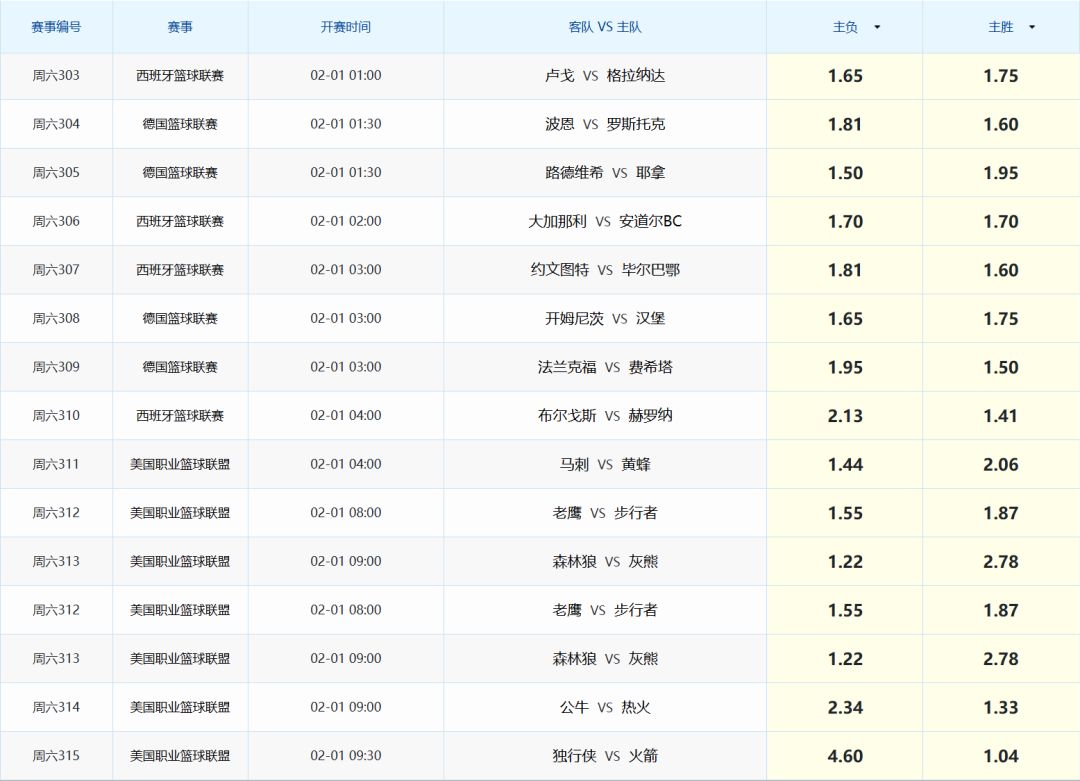Click the 开姆尼茨 VS 汉堡 matchup
1080x781 pixels.
coord(605,318)
